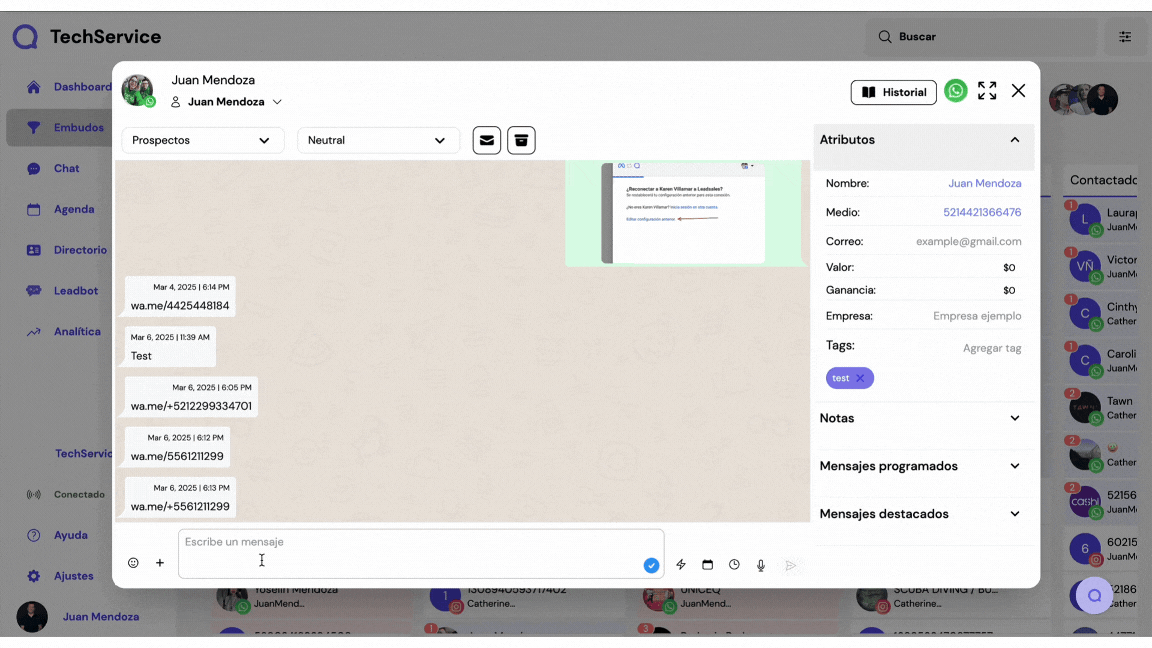Click the clock schedule message icon
1152x648 pixels.
pos(734,565)
